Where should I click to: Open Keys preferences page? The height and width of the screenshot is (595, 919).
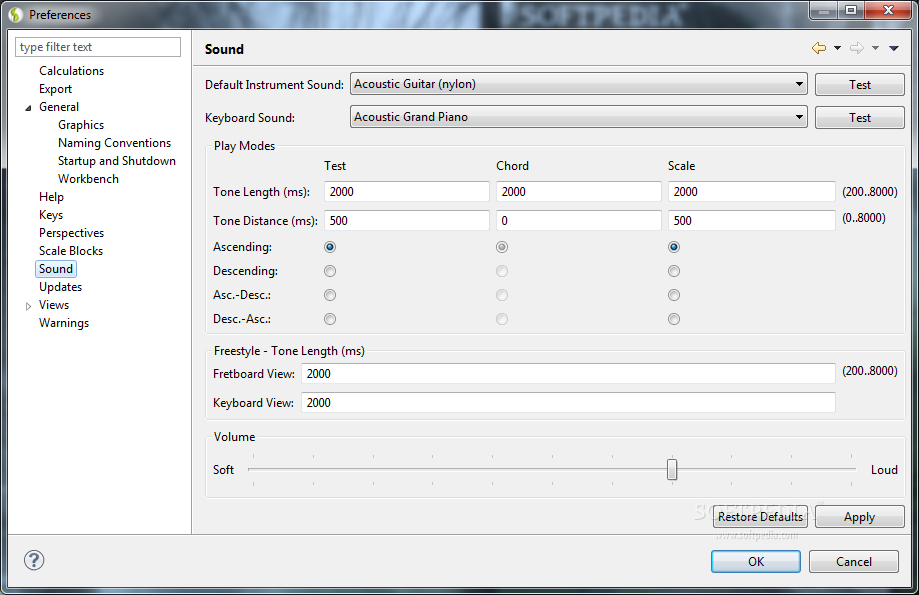pyautogui.click(x=50, y=215)
